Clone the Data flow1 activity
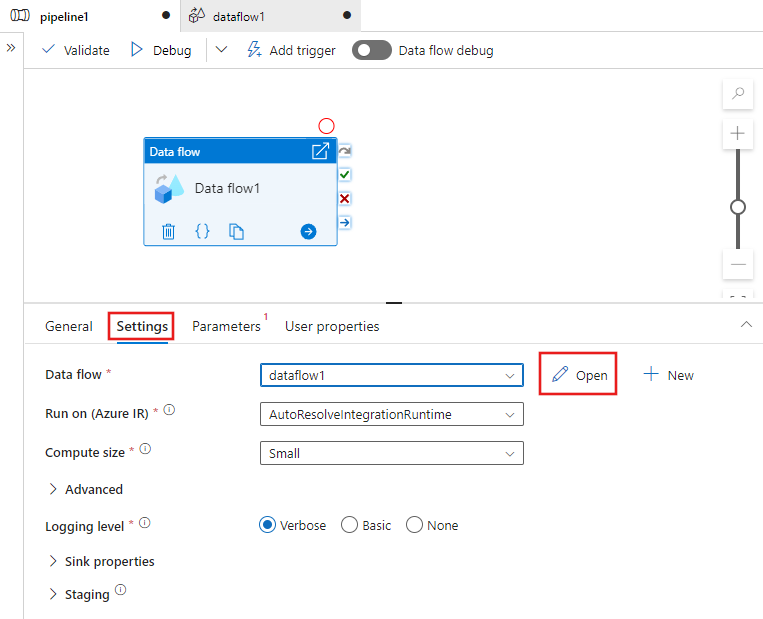 (236, 232)
